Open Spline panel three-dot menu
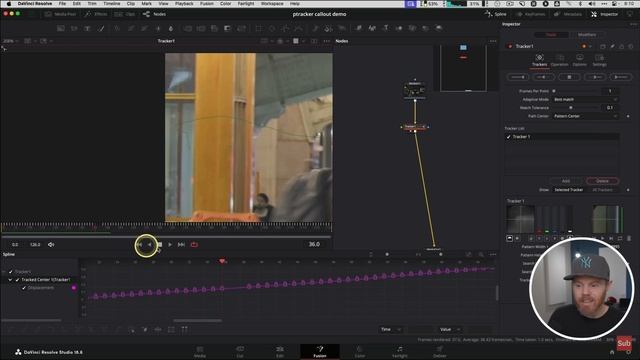Screen dimensions: 640x360 [x=493, y=254]
